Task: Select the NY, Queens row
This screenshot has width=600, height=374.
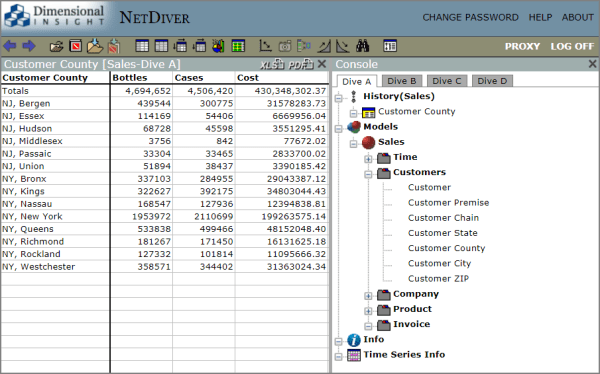Action: click(165, 229)
